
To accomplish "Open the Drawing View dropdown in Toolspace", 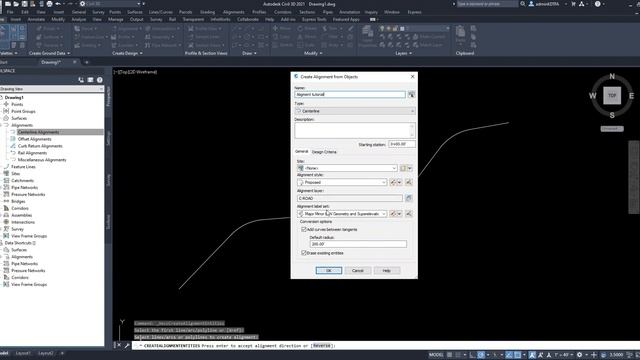I will tap(51, 89).
